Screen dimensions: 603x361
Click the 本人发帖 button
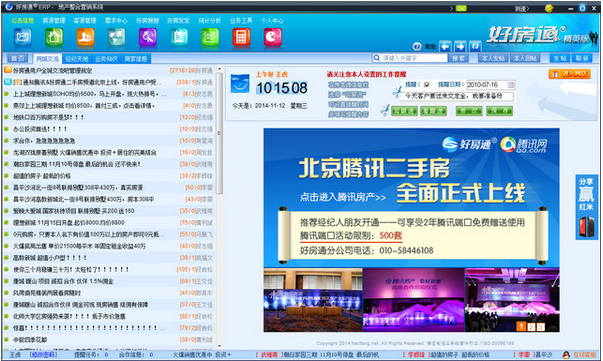tap(493, 58)
